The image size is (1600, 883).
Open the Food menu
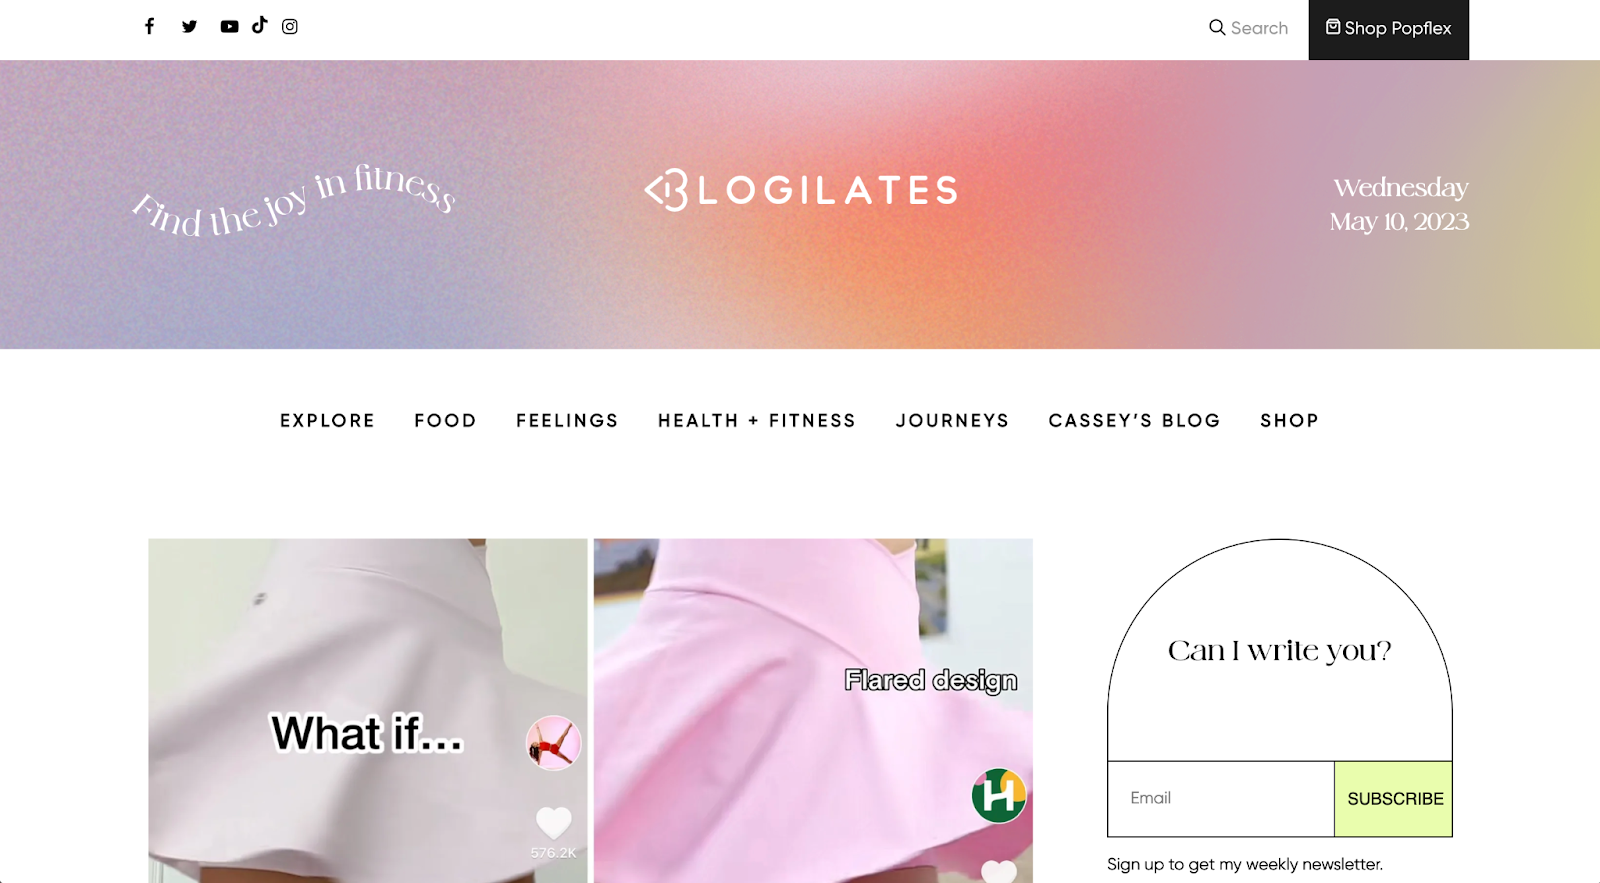click(x=445, y=421)
